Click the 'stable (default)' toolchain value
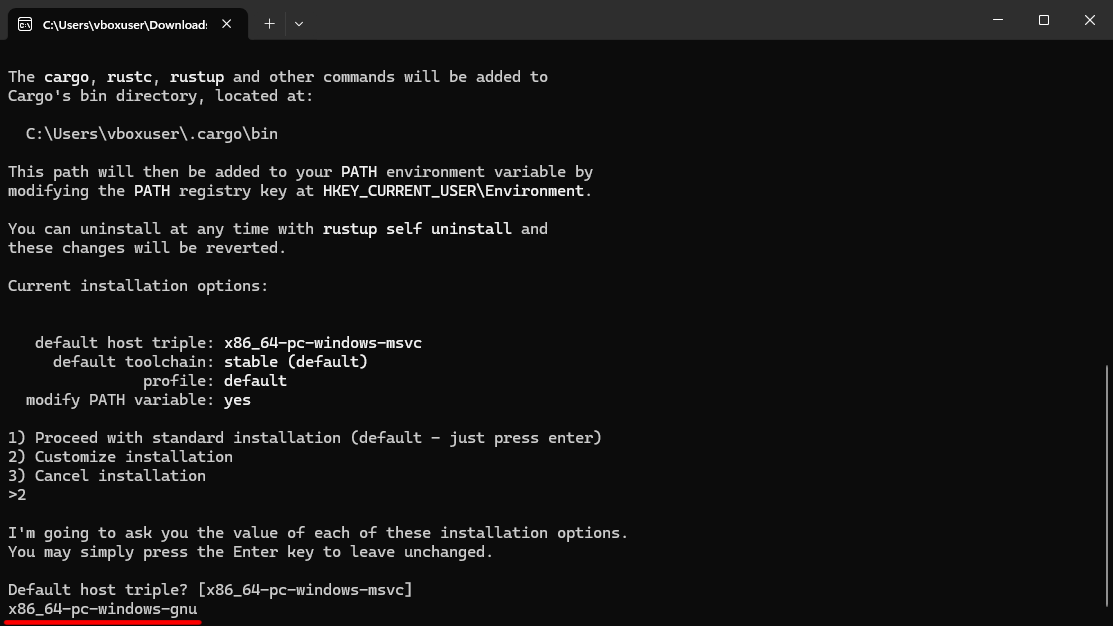This screenshot has height=626, width=1113. (x=296, y=362)
